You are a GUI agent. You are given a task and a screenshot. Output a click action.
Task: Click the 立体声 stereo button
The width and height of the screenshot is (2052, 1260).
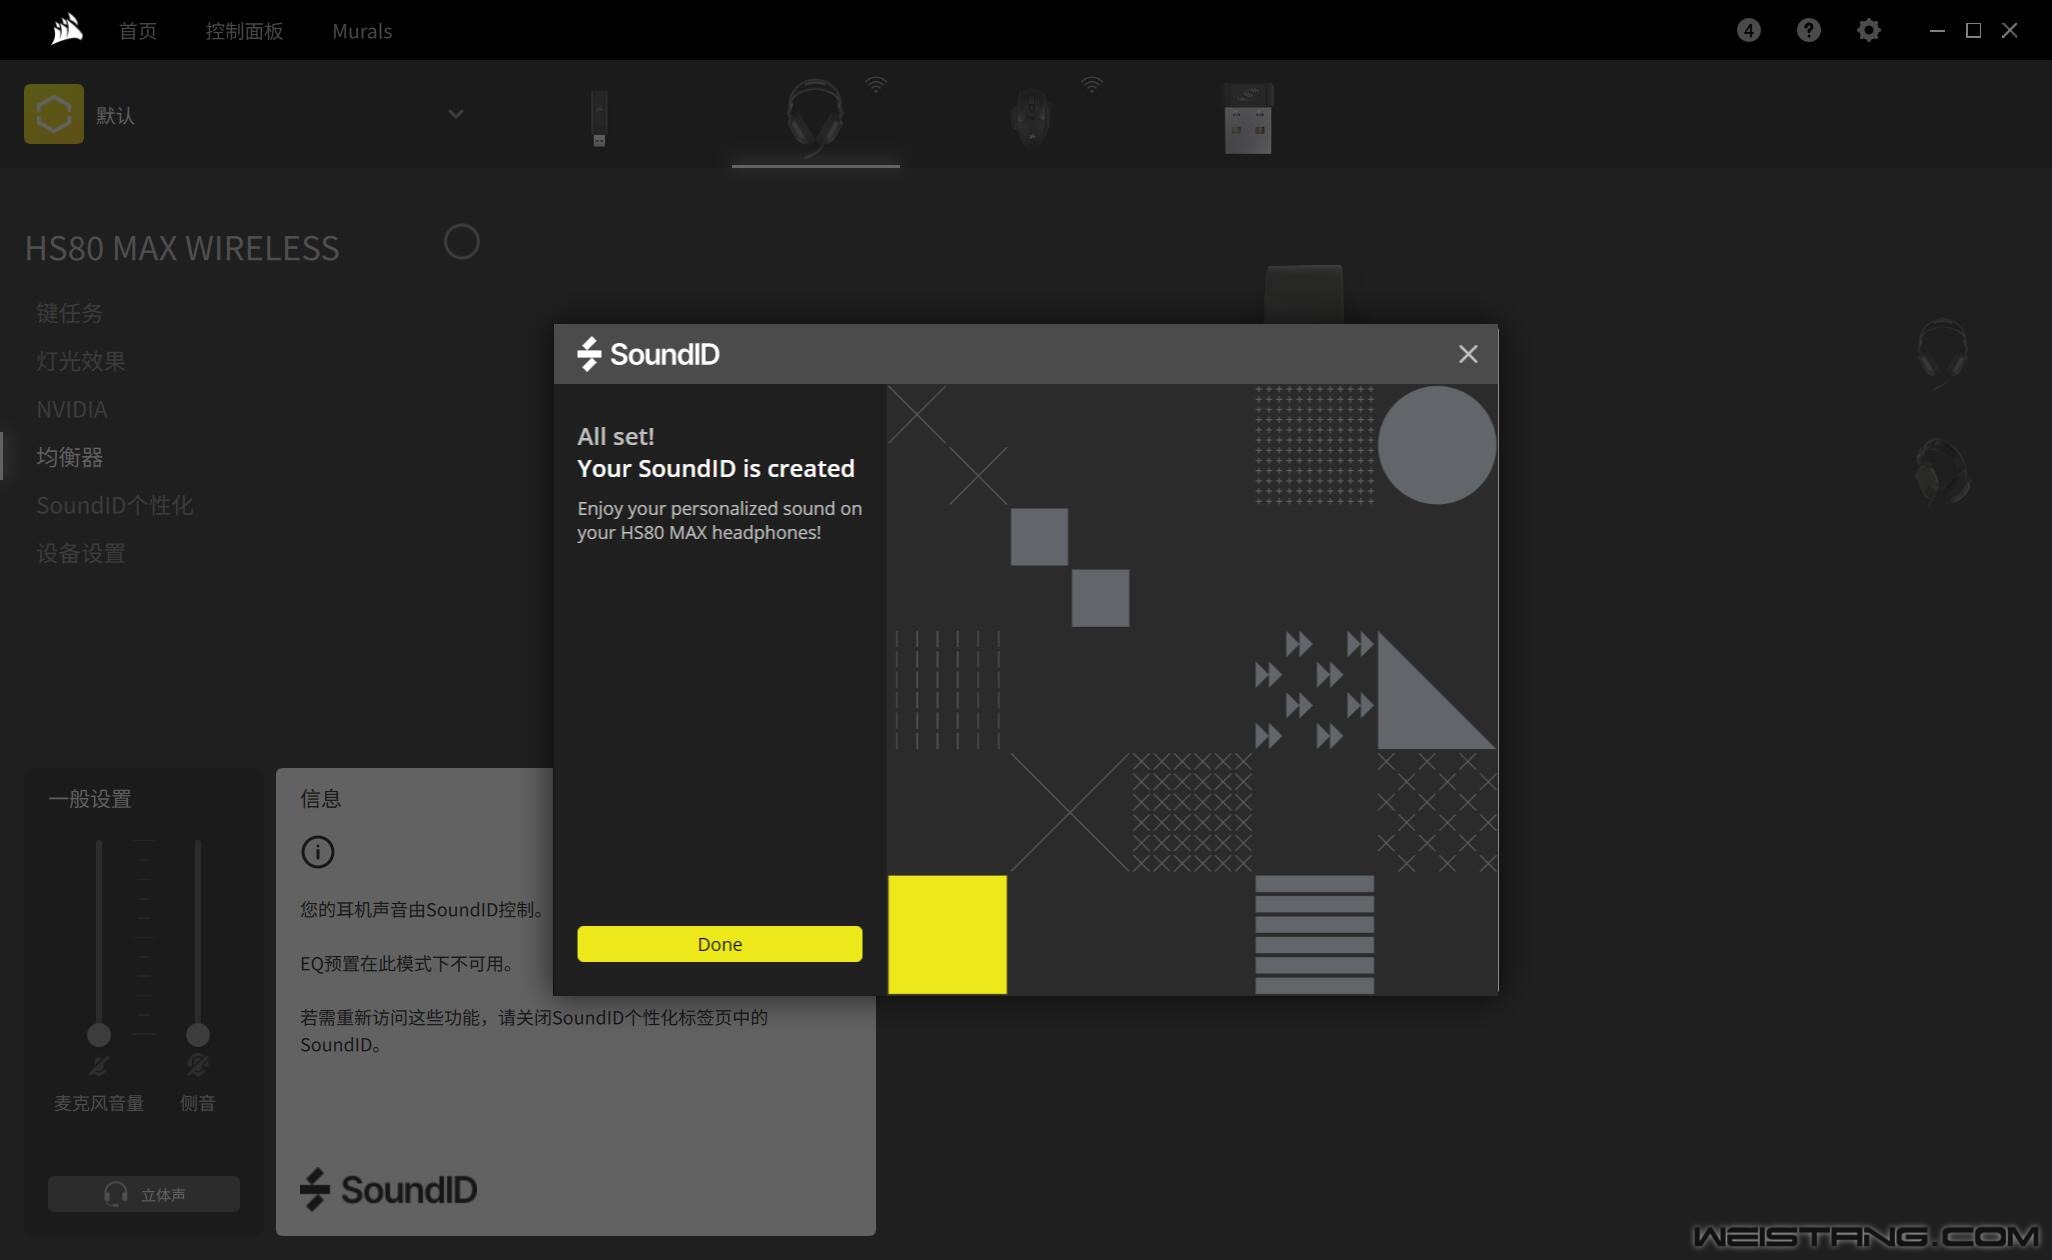tap(144, 1194)
